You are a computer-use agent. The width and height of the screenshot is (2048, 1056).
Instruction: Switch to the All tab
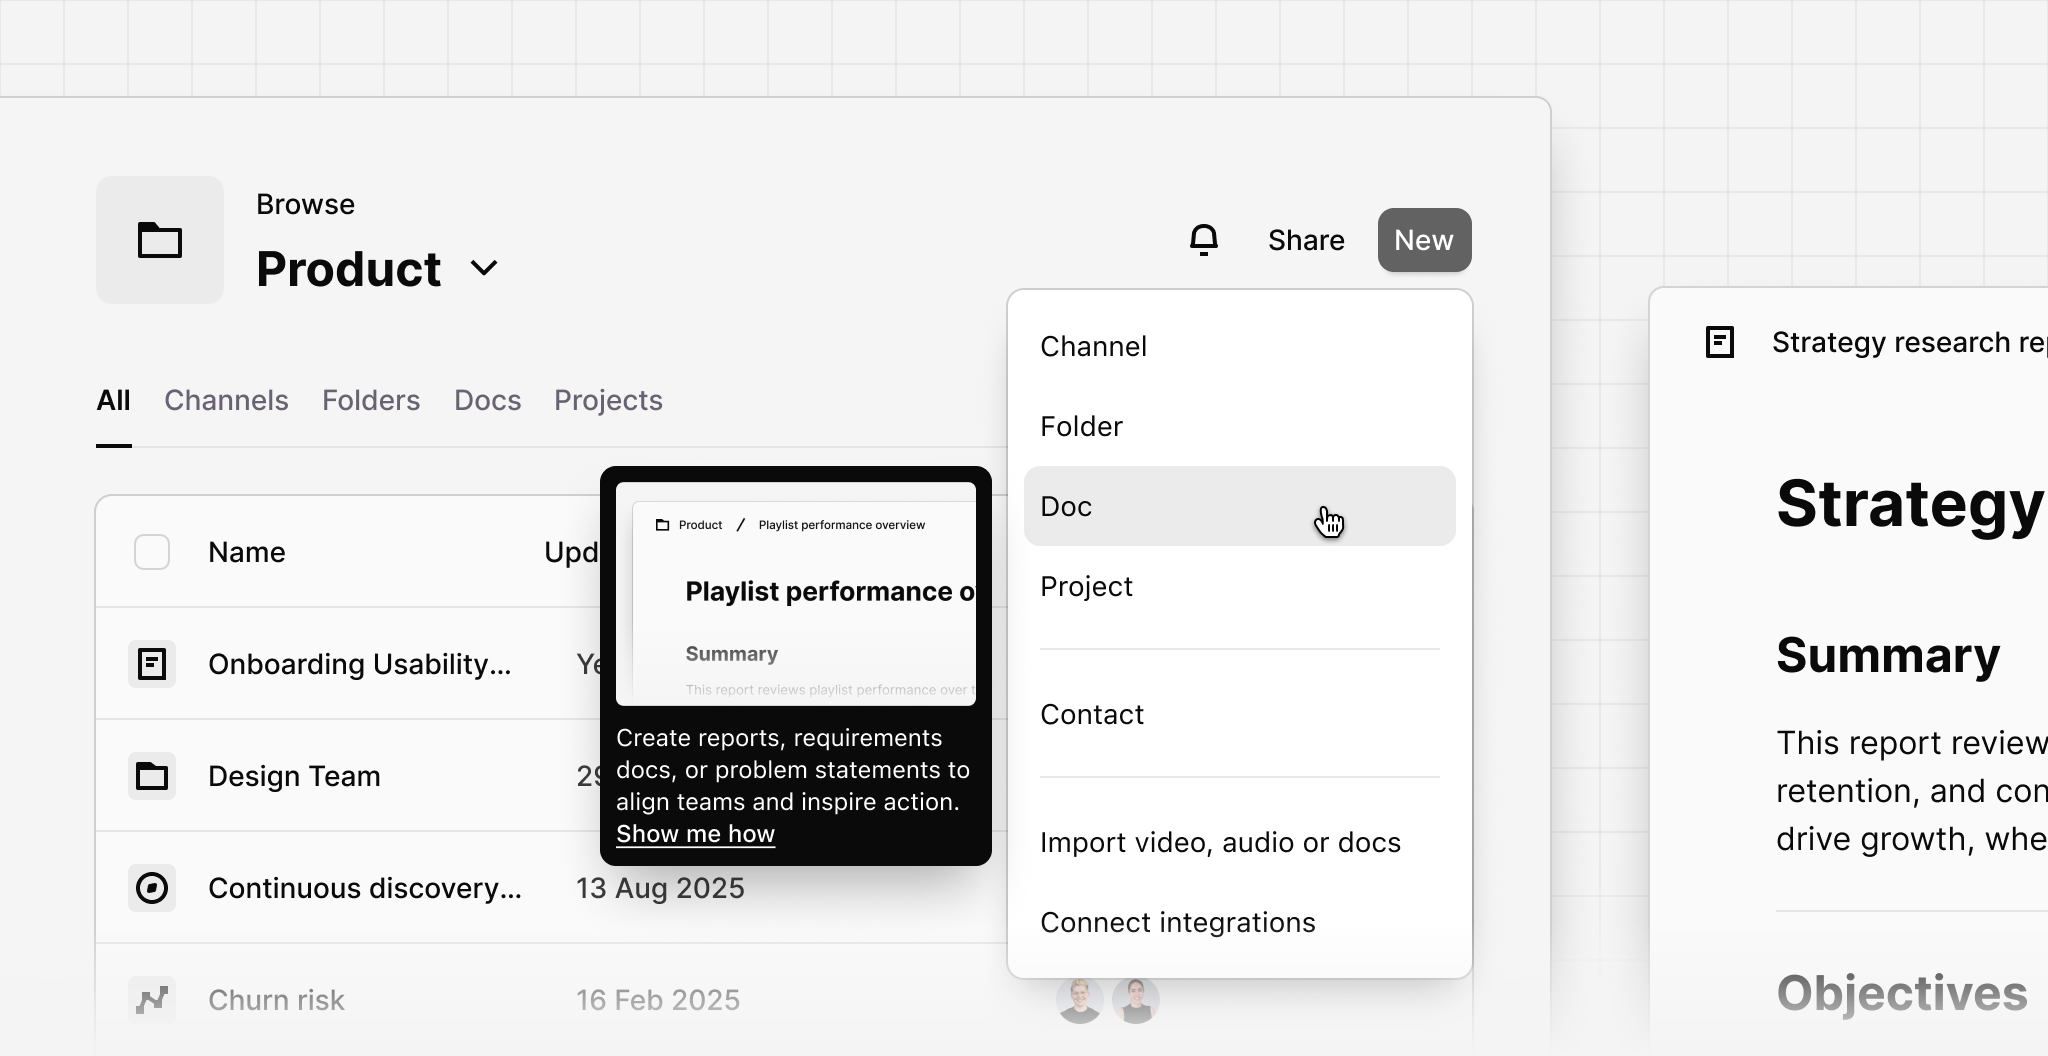tap(114, 400)
